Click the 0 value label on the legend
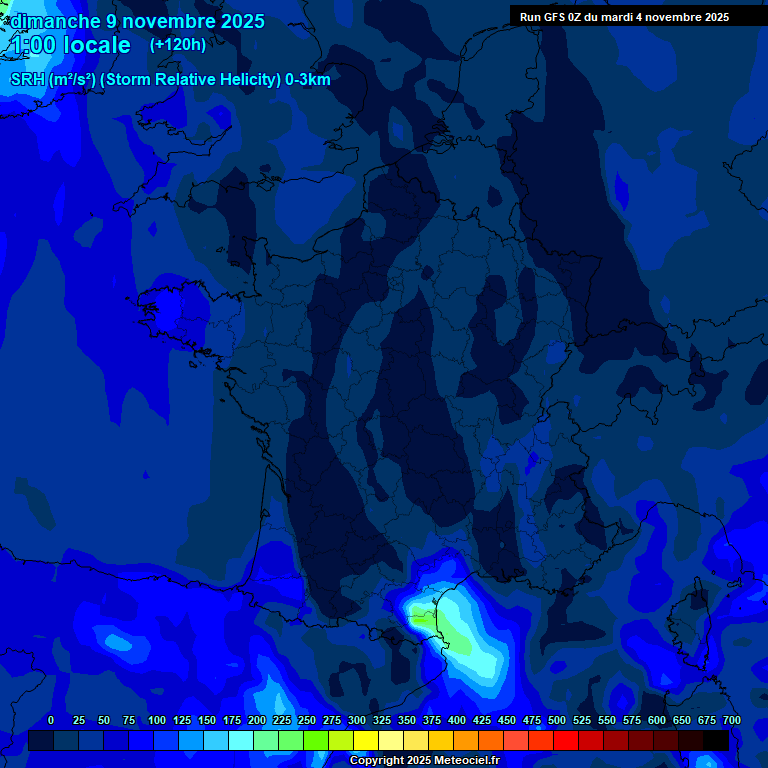768x768 pixels. click(51, 720)
